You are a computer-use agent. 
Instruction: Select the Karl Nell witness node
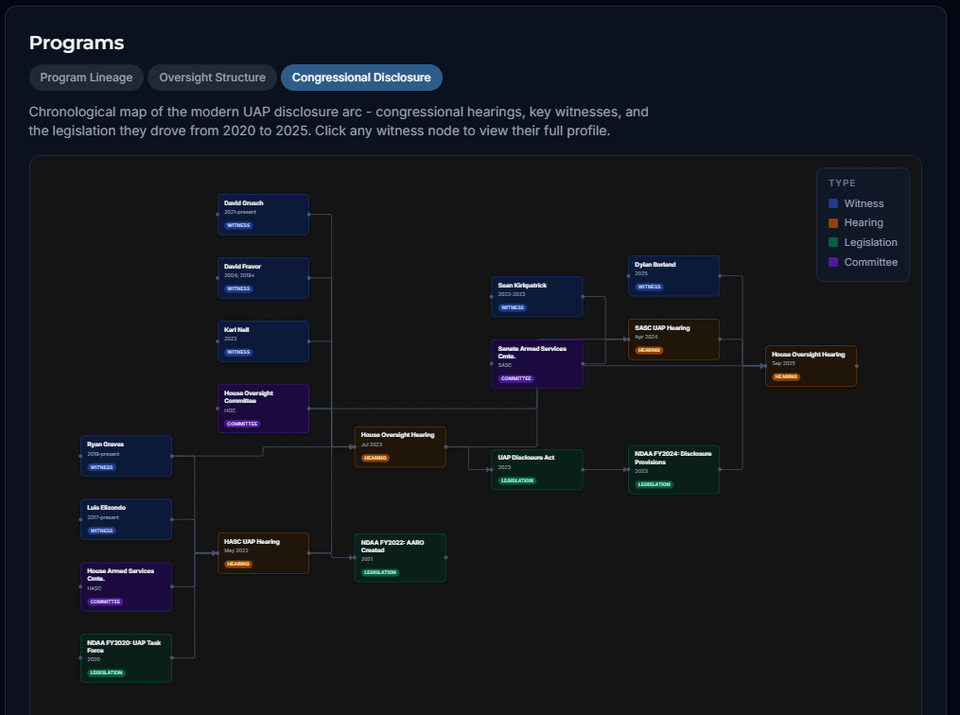coord(263,341)
